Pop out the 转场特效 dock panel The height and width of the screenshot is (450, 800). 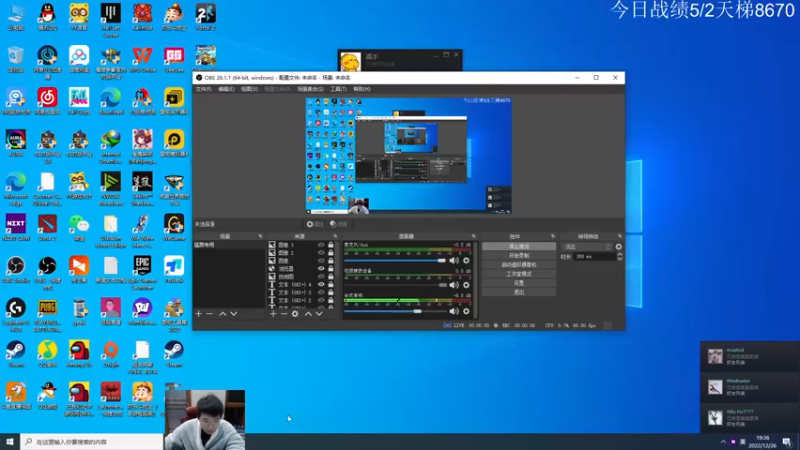coord(620,236)
